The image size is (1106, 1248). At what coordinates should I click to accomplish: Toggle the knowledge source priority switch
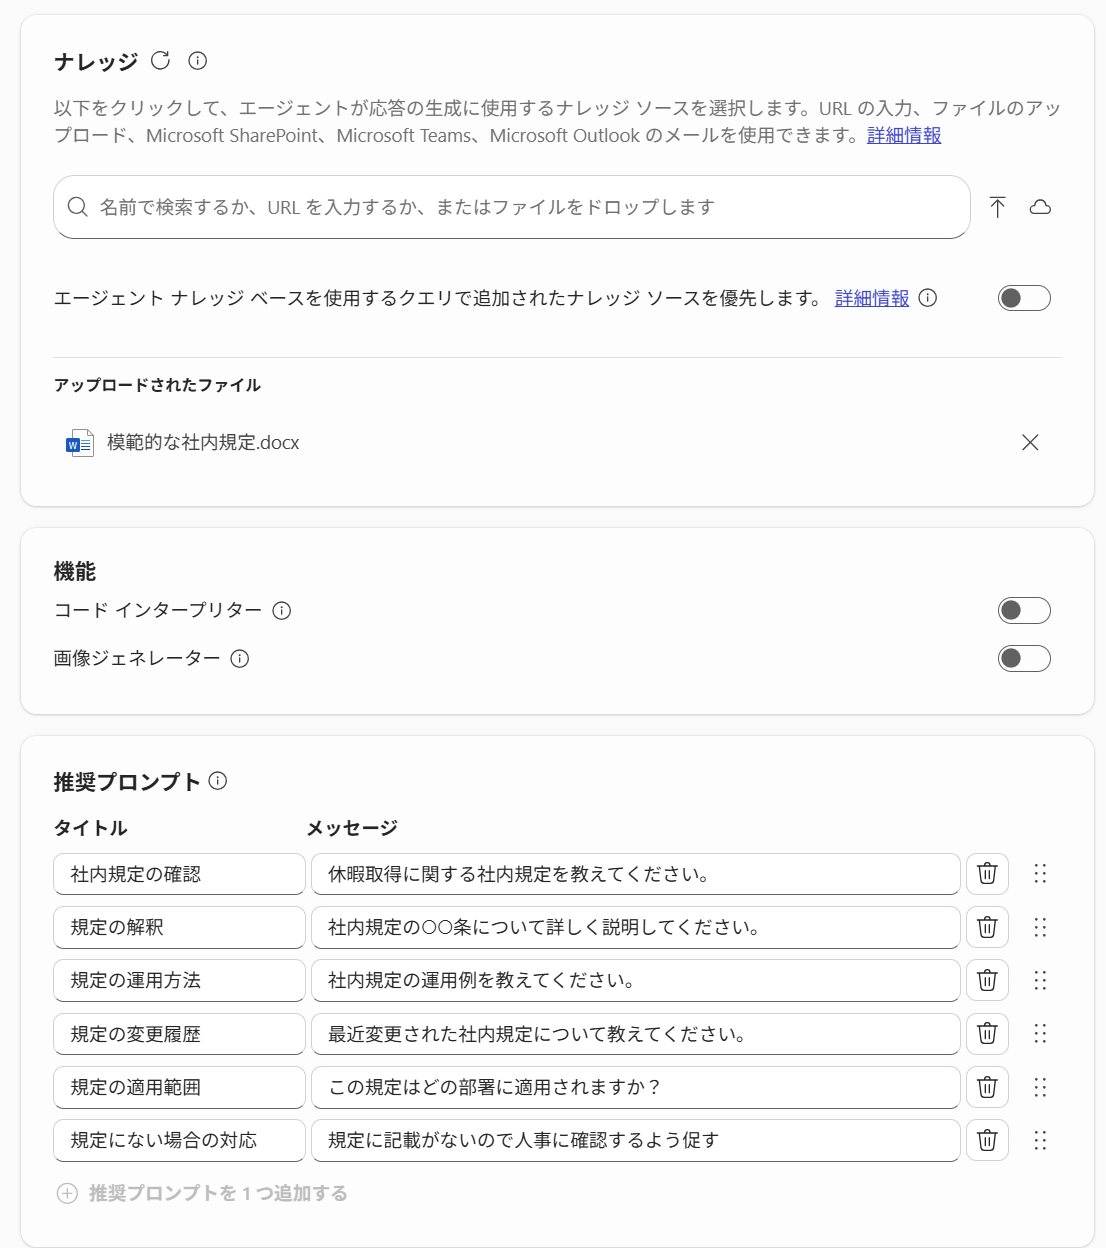tap(1024, 298)
